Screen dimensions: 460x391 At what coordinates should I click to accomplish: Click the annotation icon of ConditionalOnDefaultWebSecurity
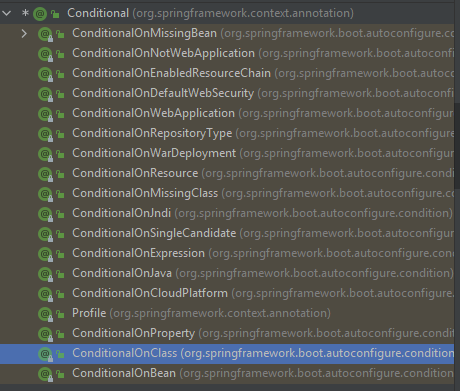[45, 94]
